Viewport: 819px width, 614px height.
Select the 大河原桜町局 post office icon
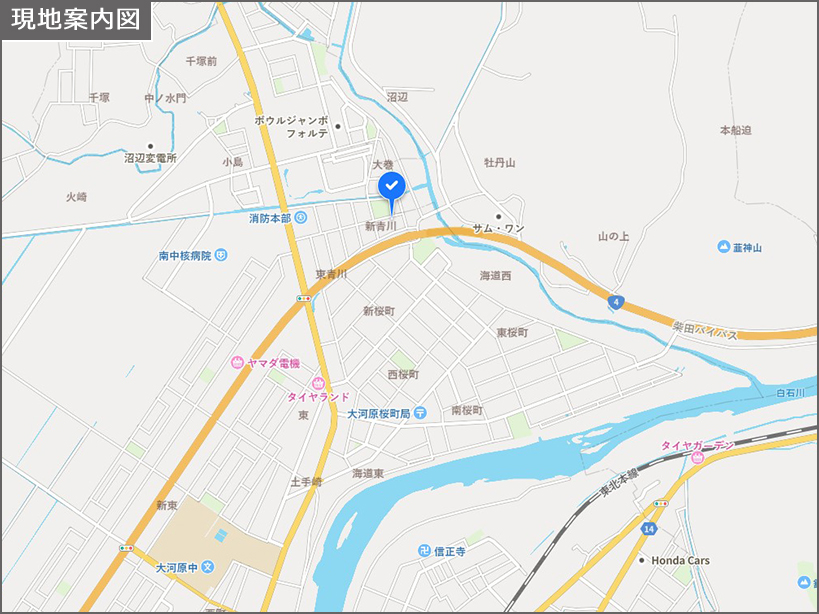420,413
